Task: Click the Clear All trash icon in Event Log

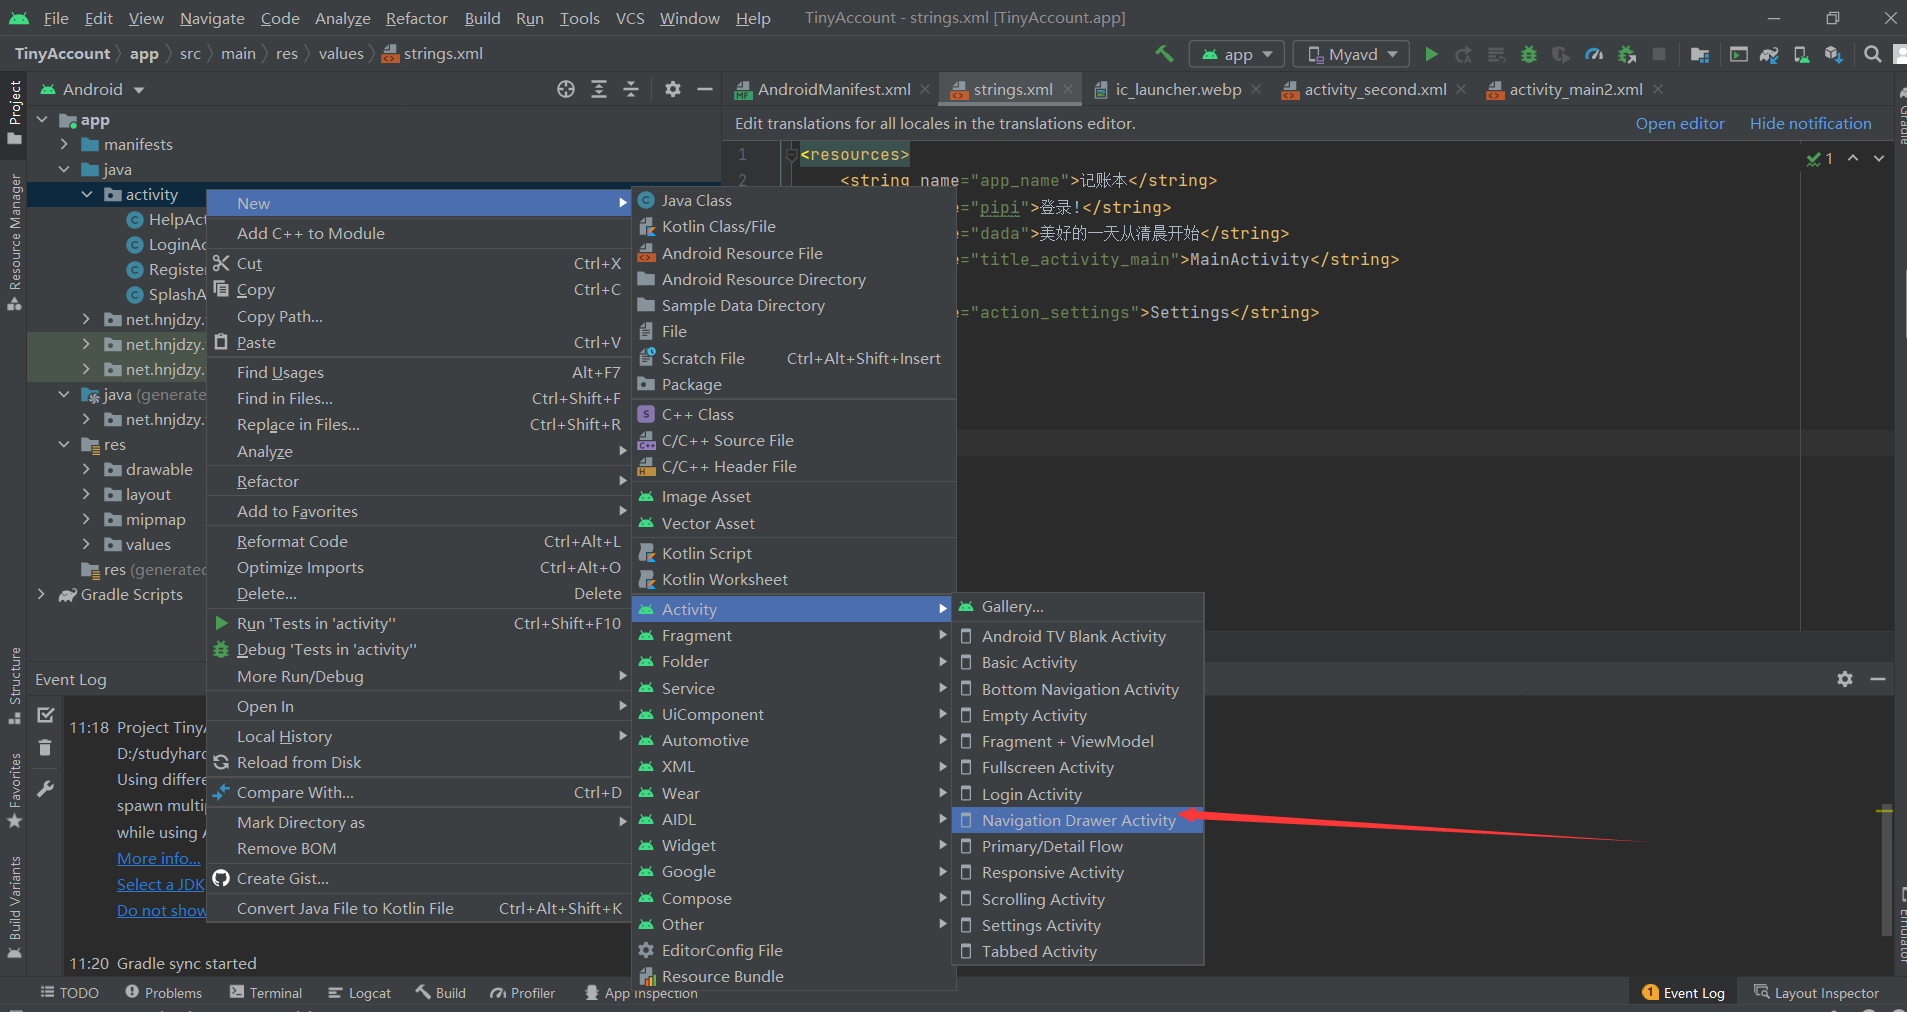Action: 45,748
